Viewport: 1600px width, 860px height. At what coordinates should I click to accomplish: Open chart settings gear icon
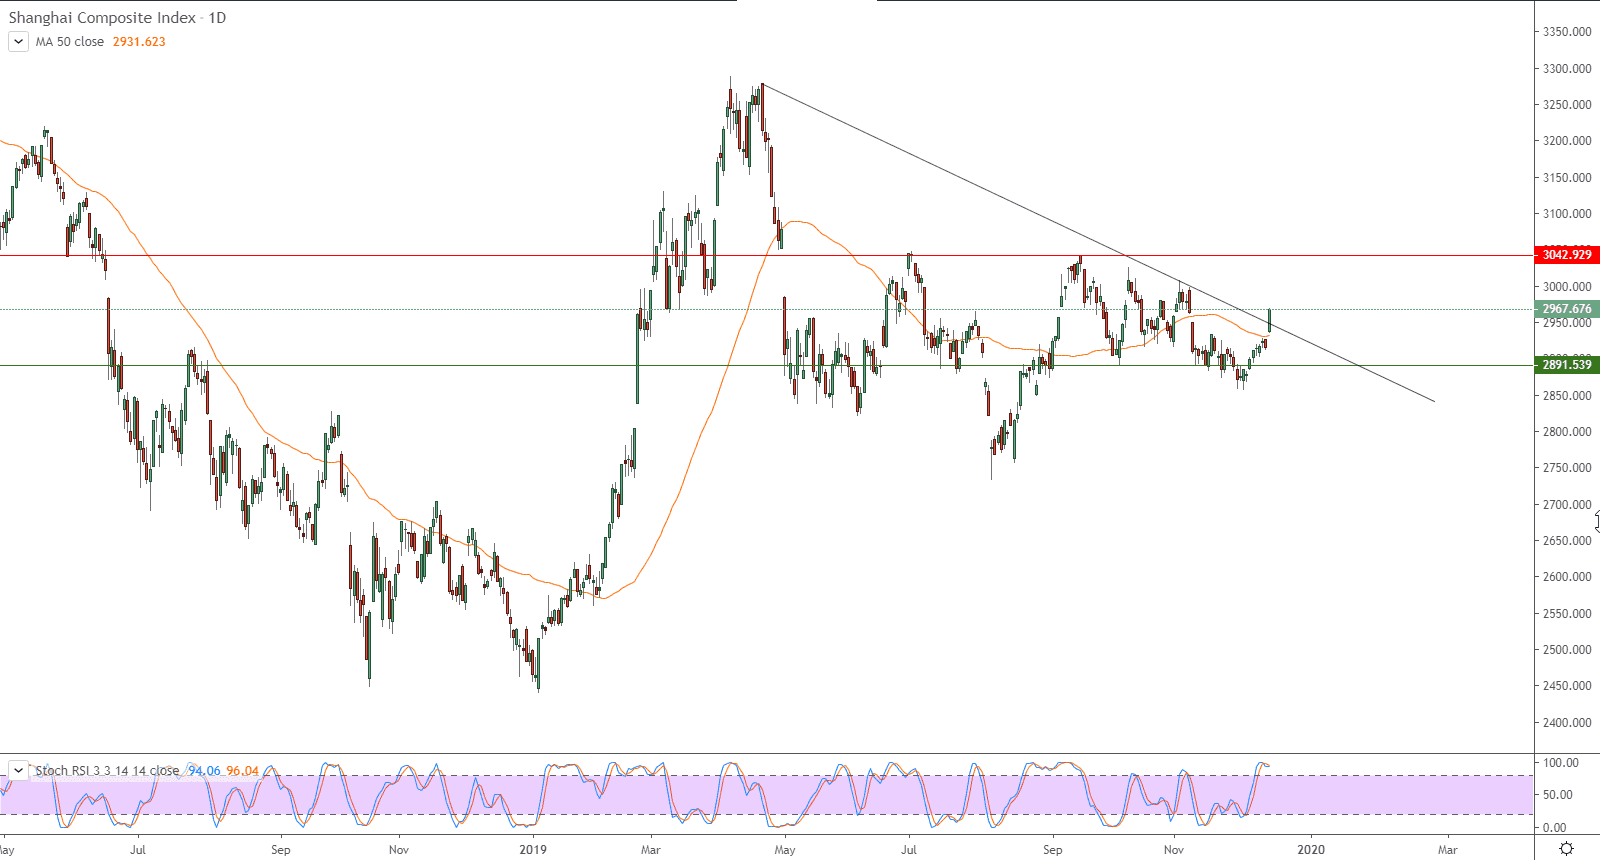[1566, 849]
